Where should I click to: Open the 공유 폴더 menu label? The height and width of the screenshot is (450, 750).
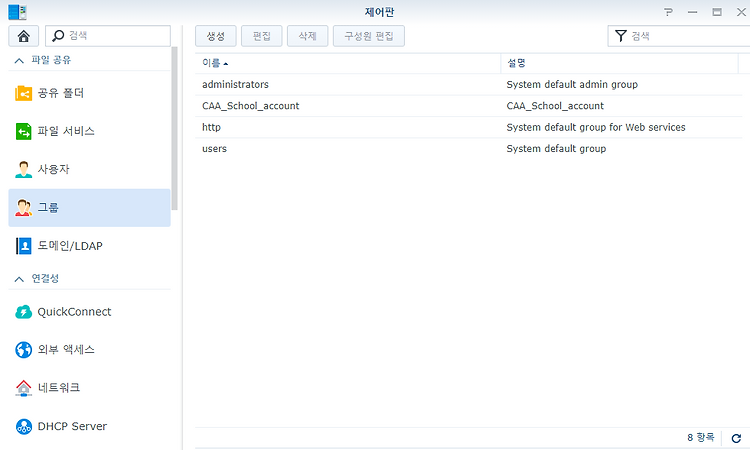(x=61, y=93)
